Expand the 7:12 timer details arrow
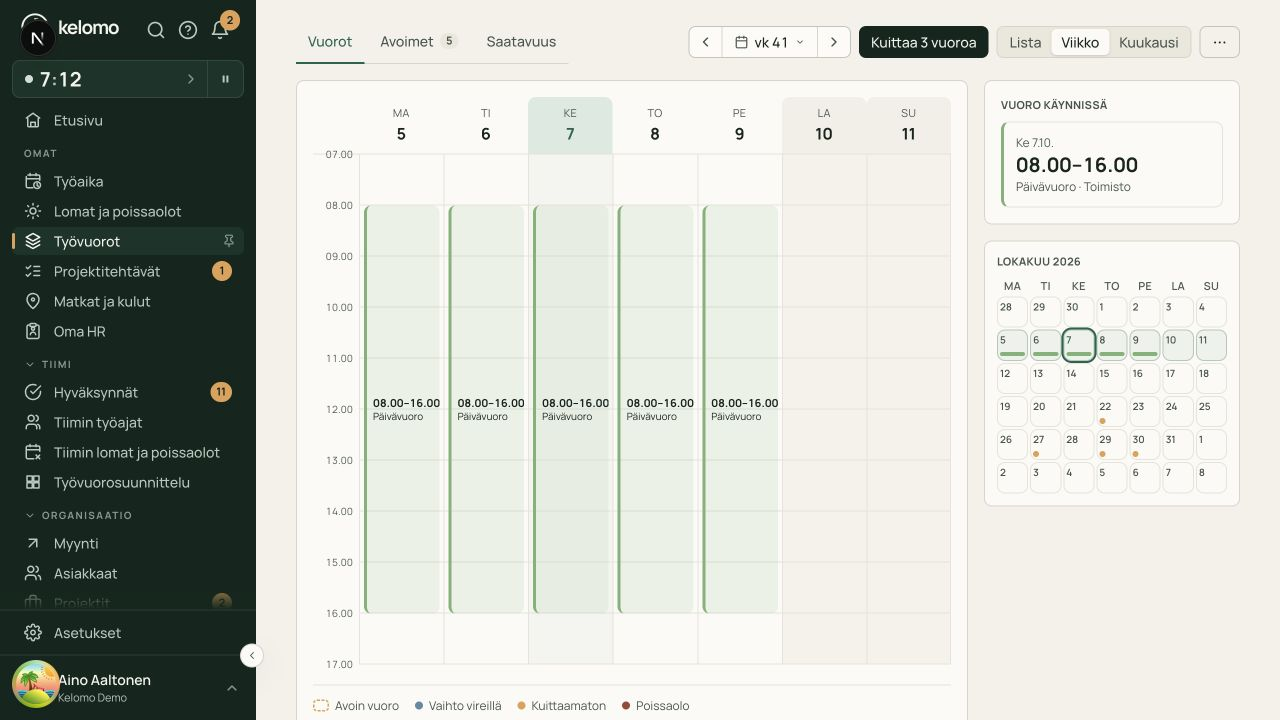Image resolution: width=1280 pixels, height=720 pixels. 191,79
